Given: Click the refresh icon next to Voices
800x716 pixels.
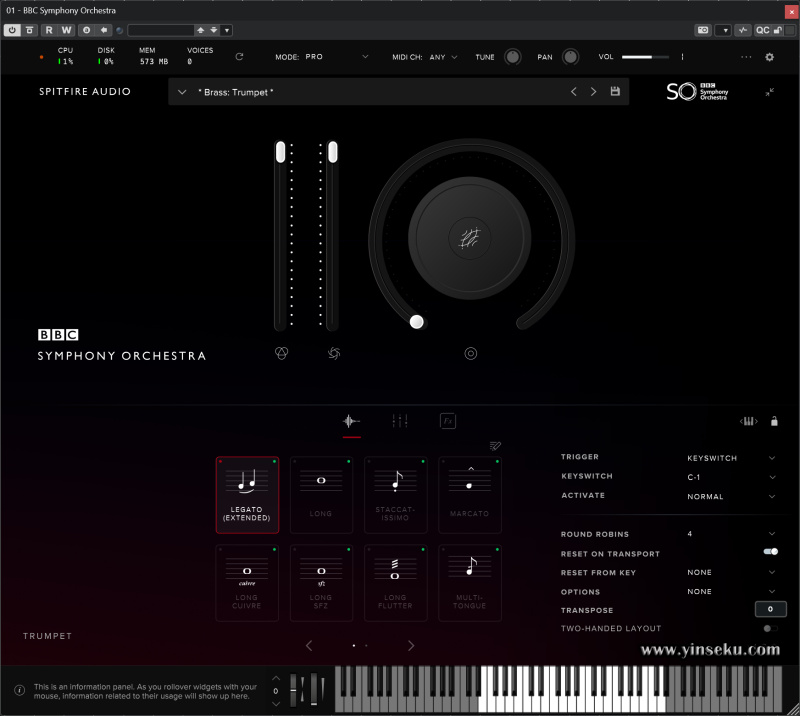Looking at the screenshot, I should click(x=239, y=57).
